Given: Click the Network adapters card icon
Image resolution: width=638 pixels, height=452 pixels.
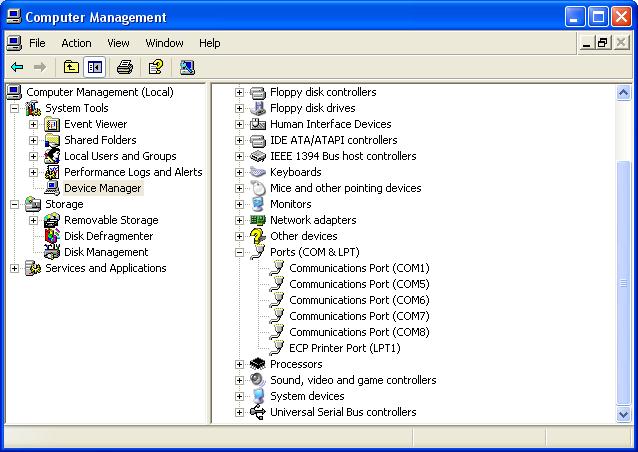Looking at the screenshot, I should [x=258, y=220].
